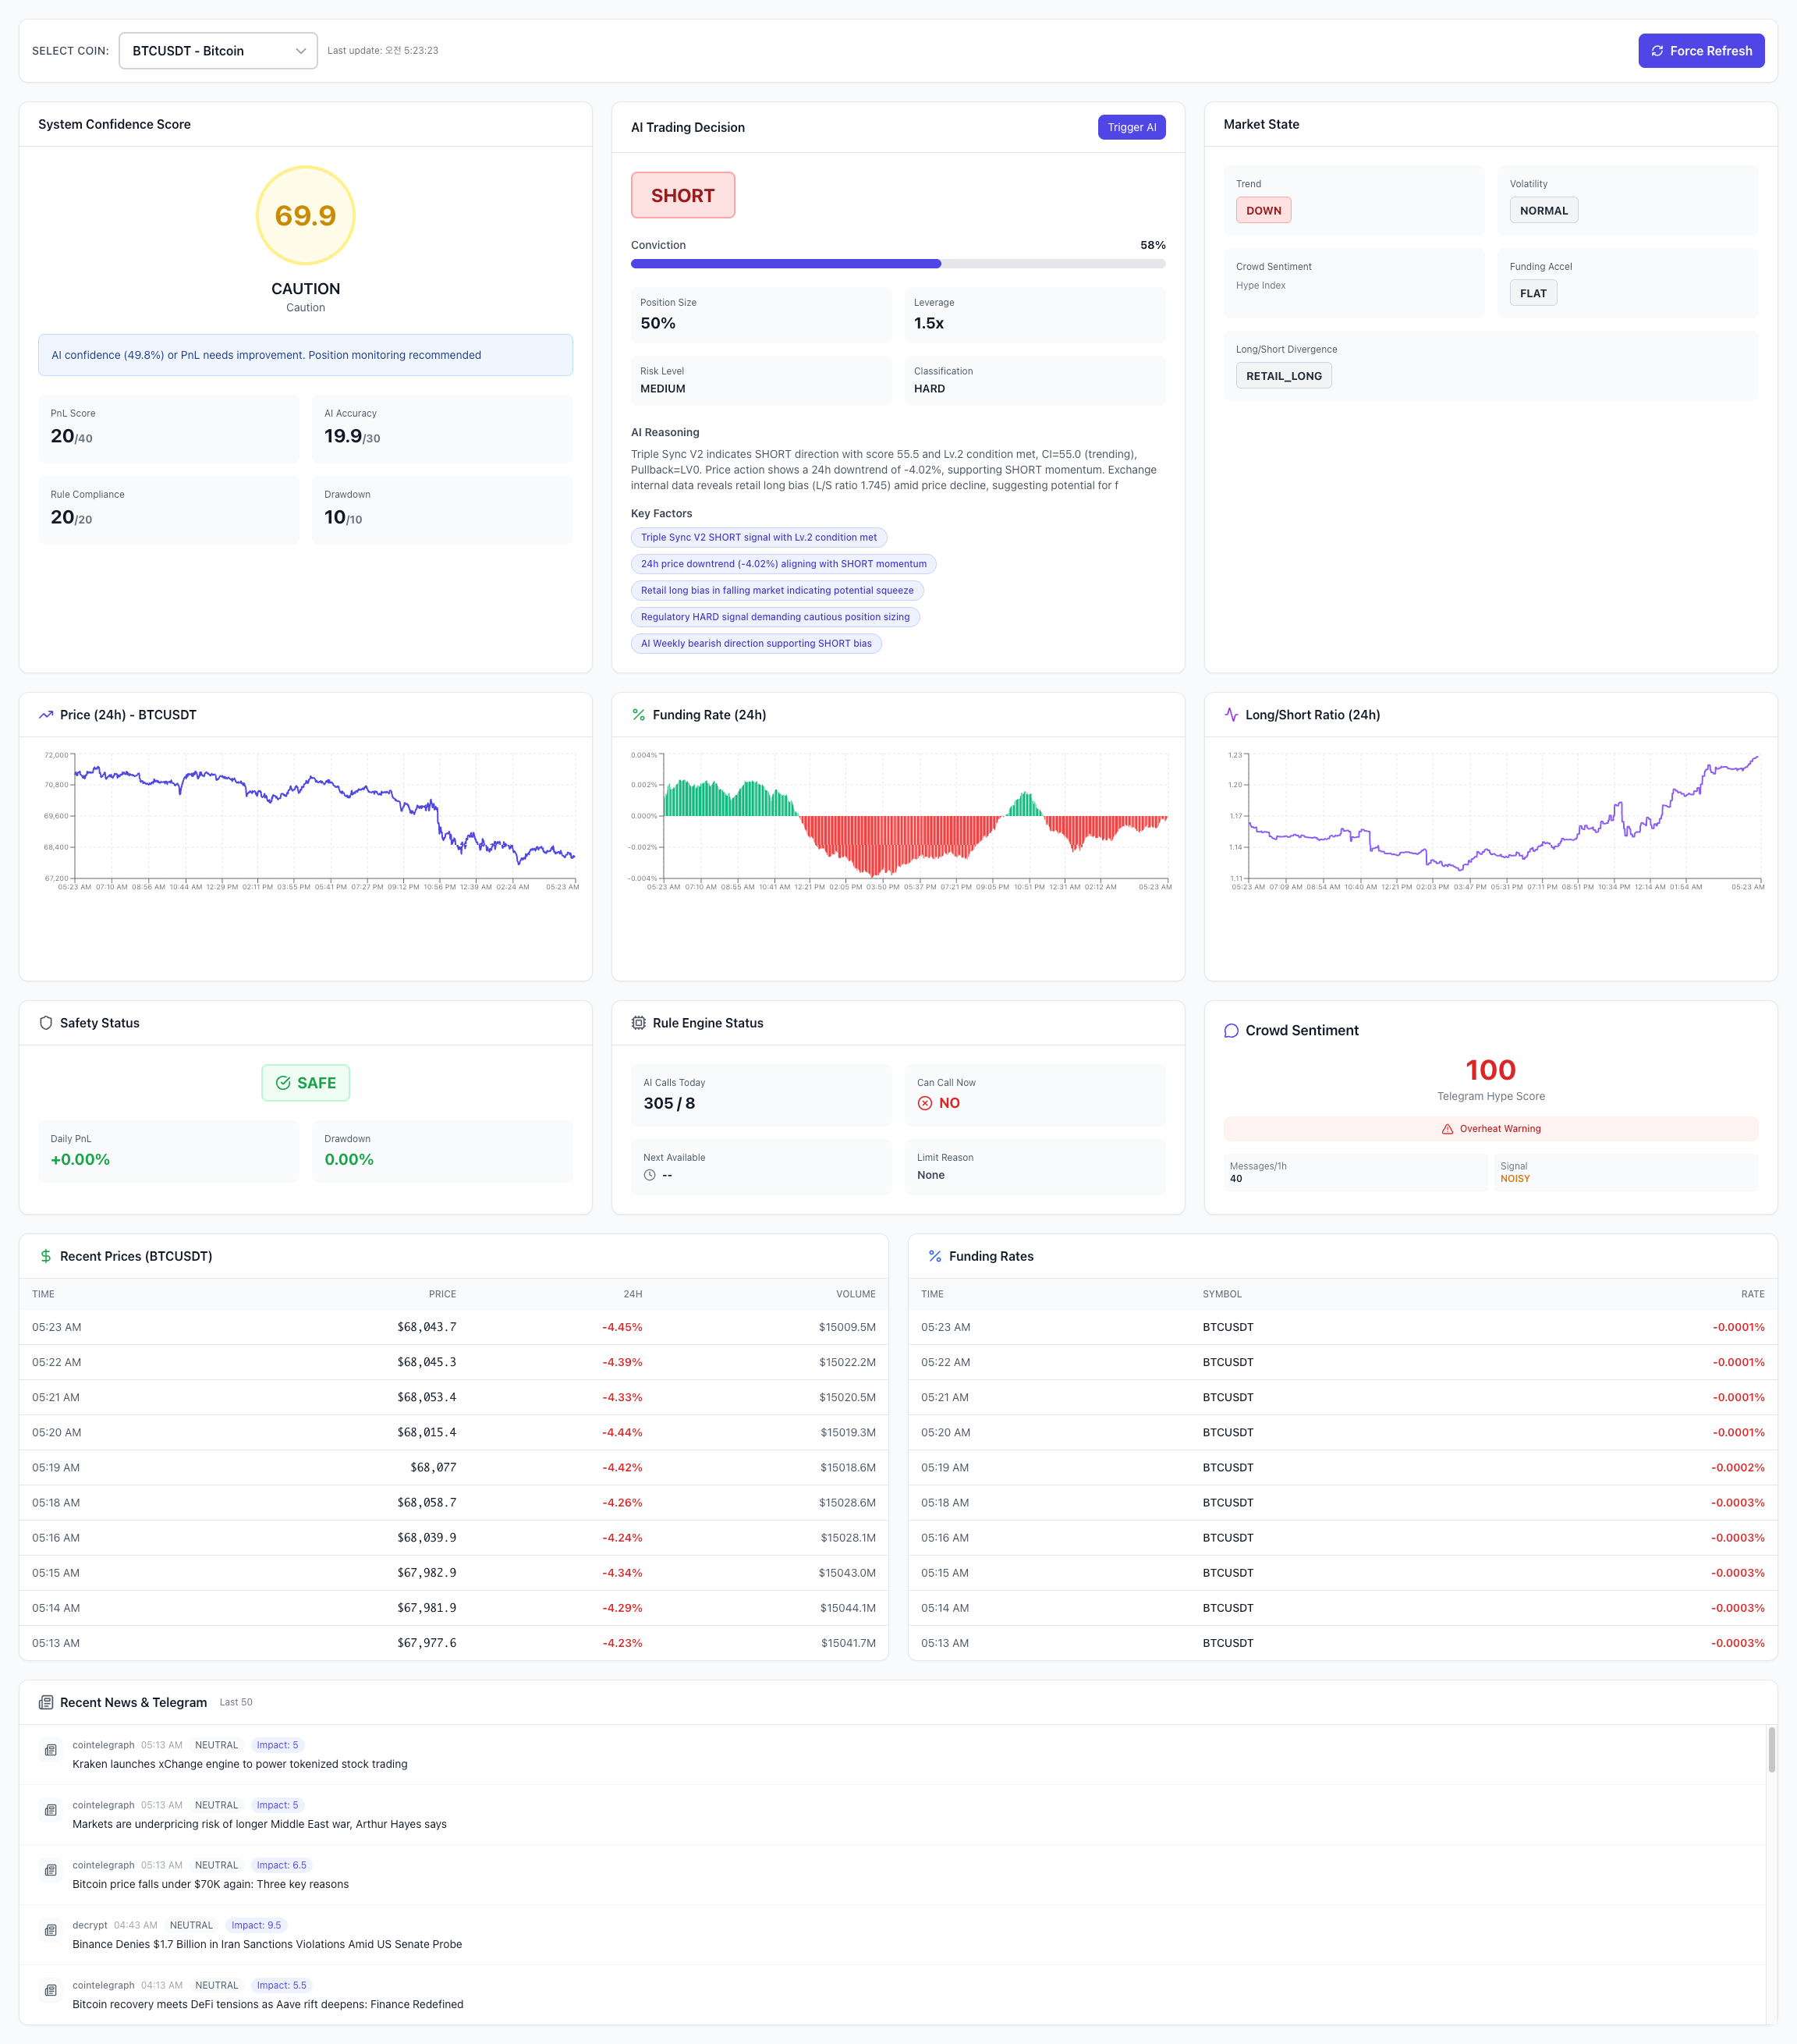Open the Kraken launches xChange news item

point(240,1764)
